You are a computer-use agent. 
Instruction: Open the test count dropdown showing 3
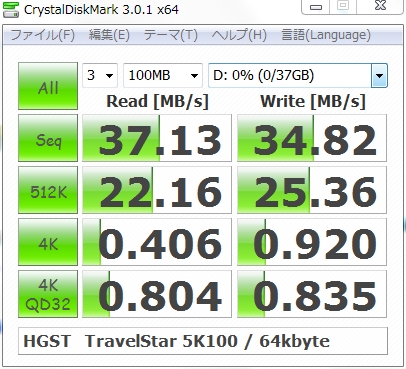coord(100,75)
